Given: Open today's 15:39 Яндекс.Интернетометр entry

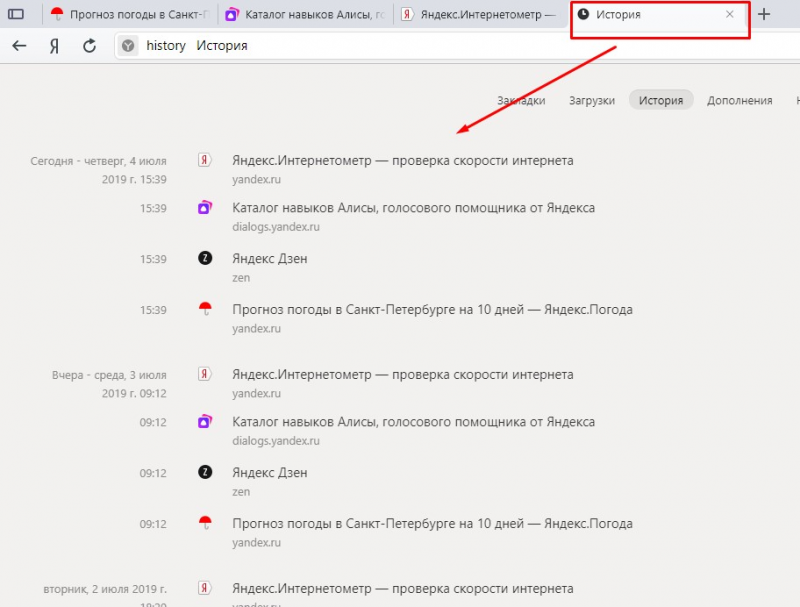Looking at the screenshot, I should coord(403,161).
